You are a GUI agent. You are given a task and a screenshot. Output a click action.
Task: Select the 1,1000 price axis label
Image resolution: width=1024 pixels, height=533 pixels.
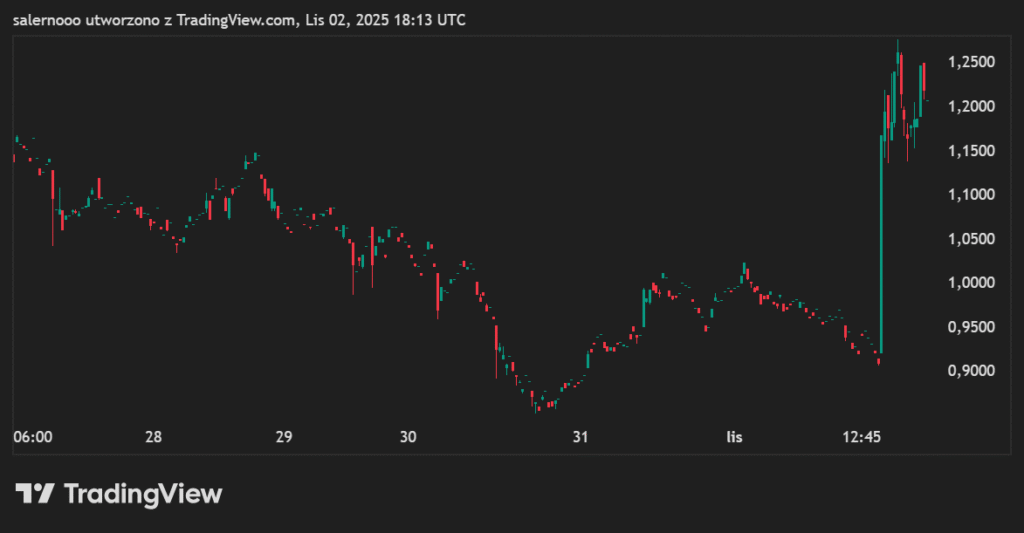coord(970,194)
